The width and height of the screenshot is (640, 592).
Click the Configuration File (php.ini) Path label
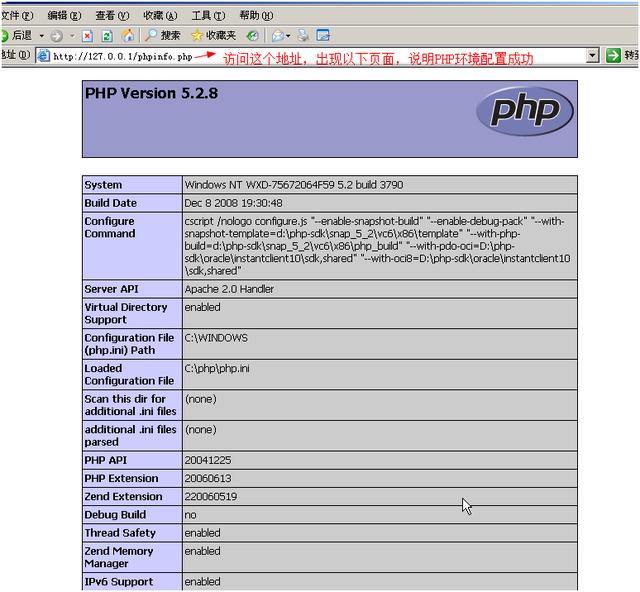click(129, 344)
